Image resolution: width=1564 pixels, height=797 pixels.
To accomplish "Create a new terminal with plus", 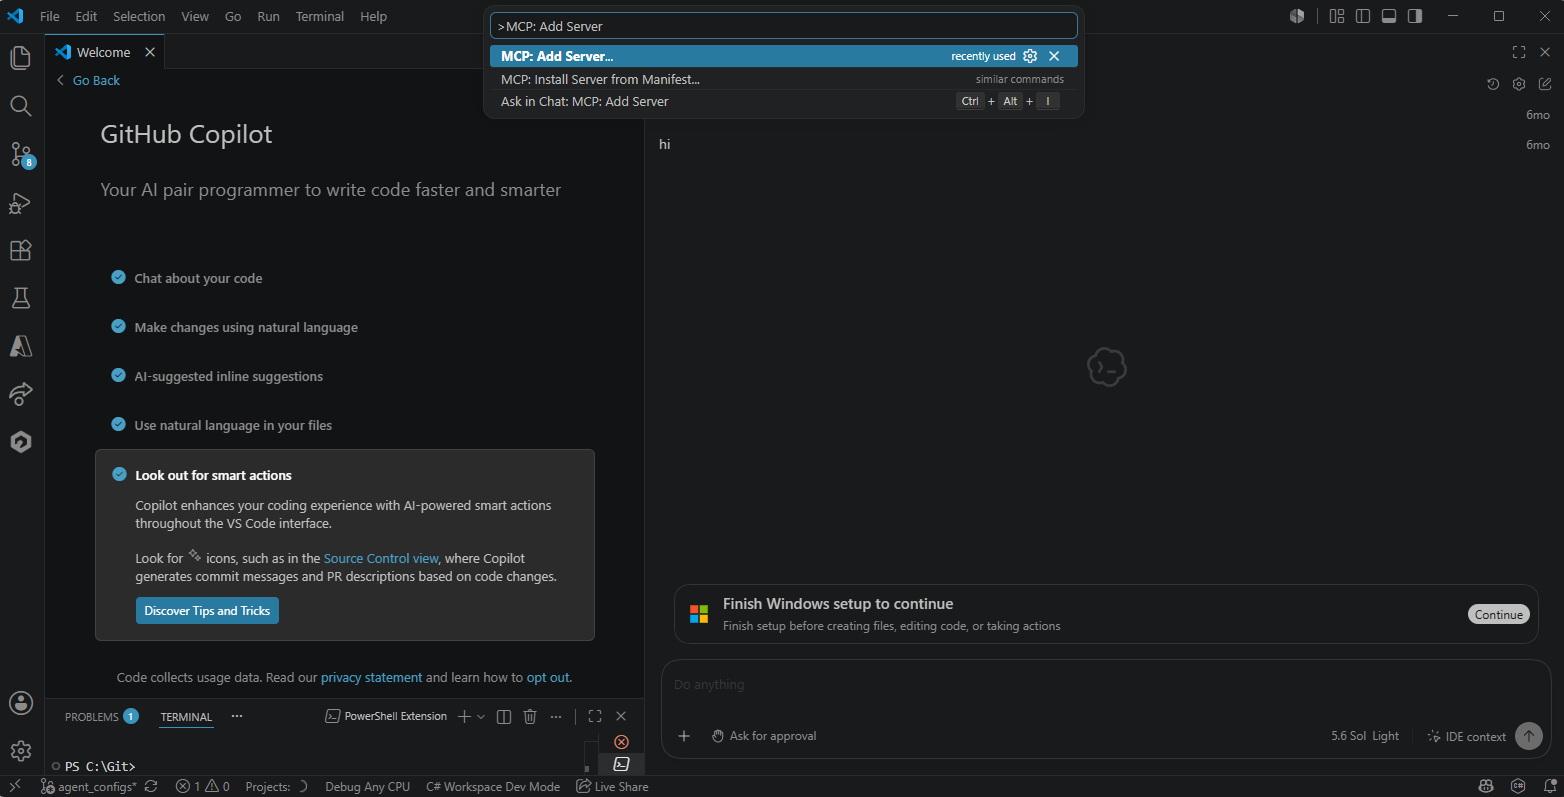I will (x=464, y=716).
